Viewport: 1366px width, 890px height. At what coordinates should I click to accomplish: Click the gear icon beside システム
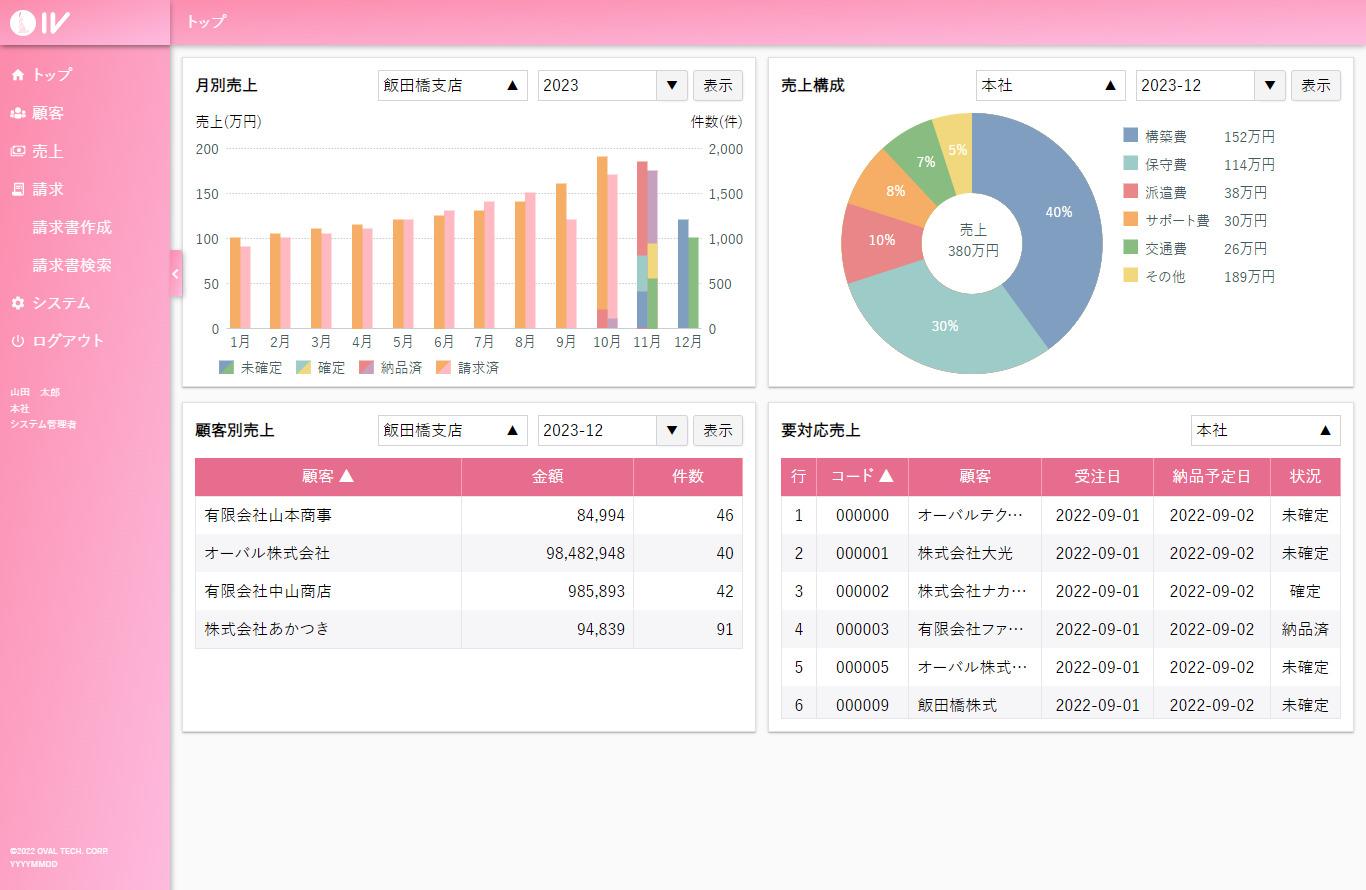point(18,303)
